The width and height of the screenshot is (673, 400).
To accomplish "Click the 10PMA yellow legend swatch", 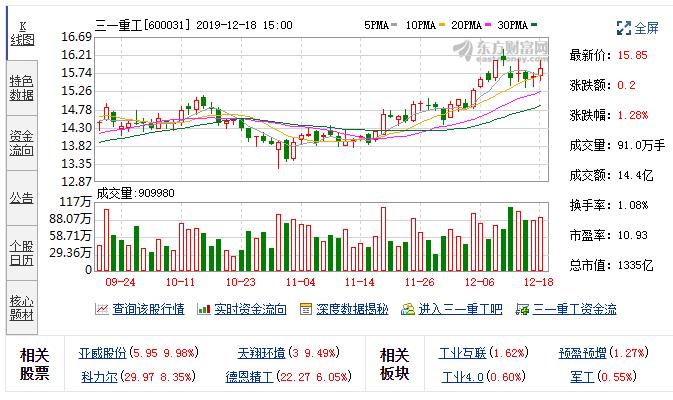I will point(443,25).
